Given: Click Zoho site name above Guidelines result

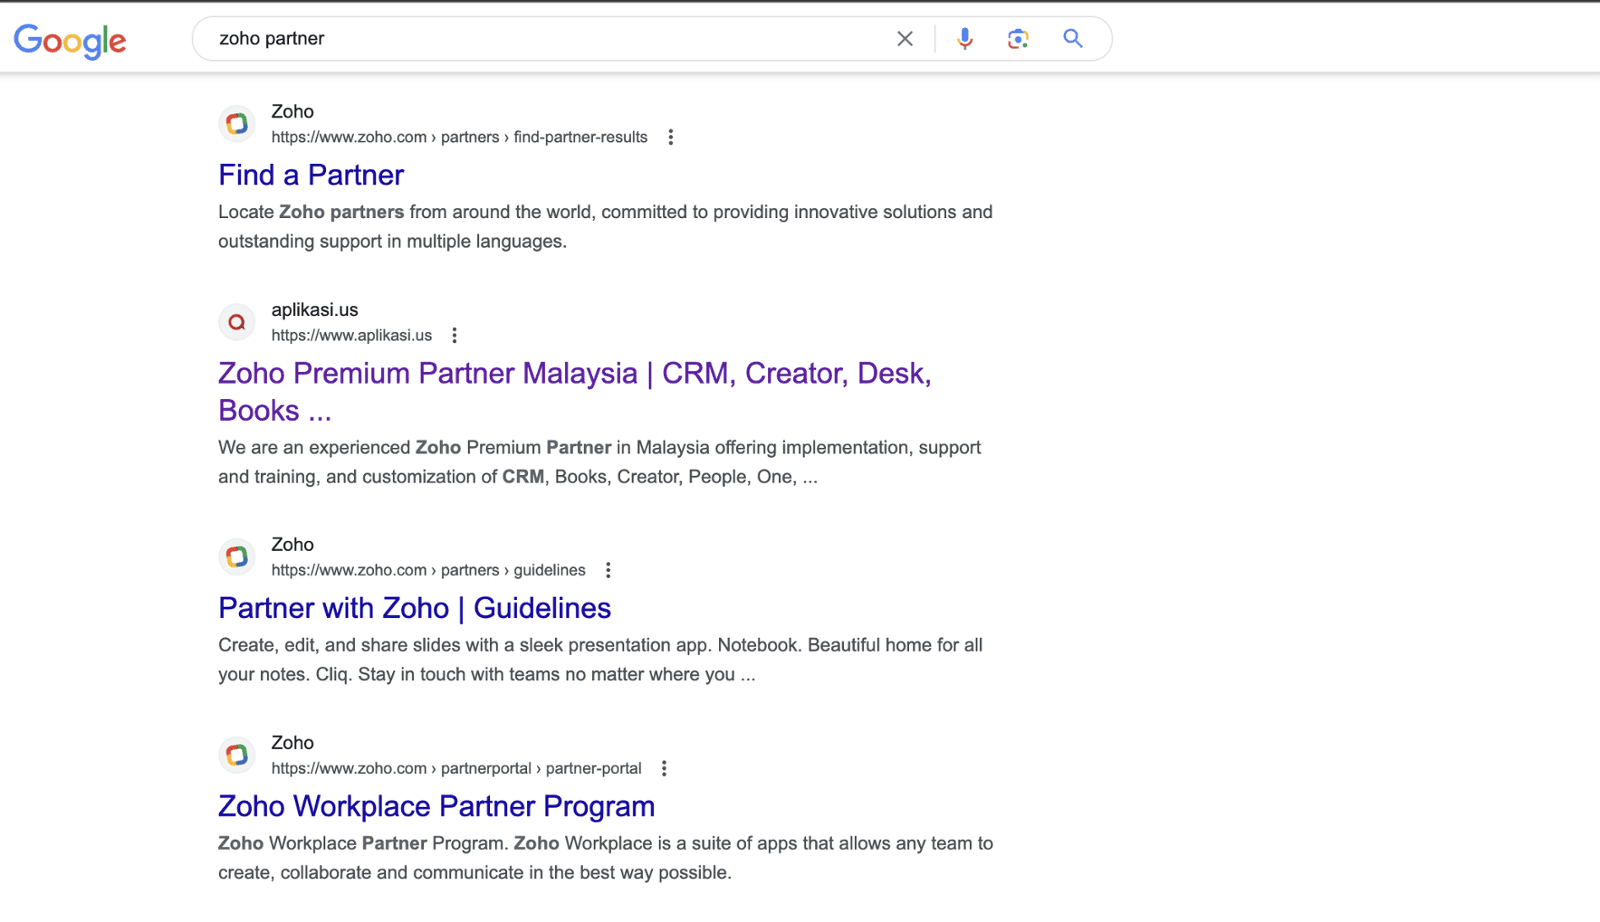Looking at the screenshot, I should [292, 545].
